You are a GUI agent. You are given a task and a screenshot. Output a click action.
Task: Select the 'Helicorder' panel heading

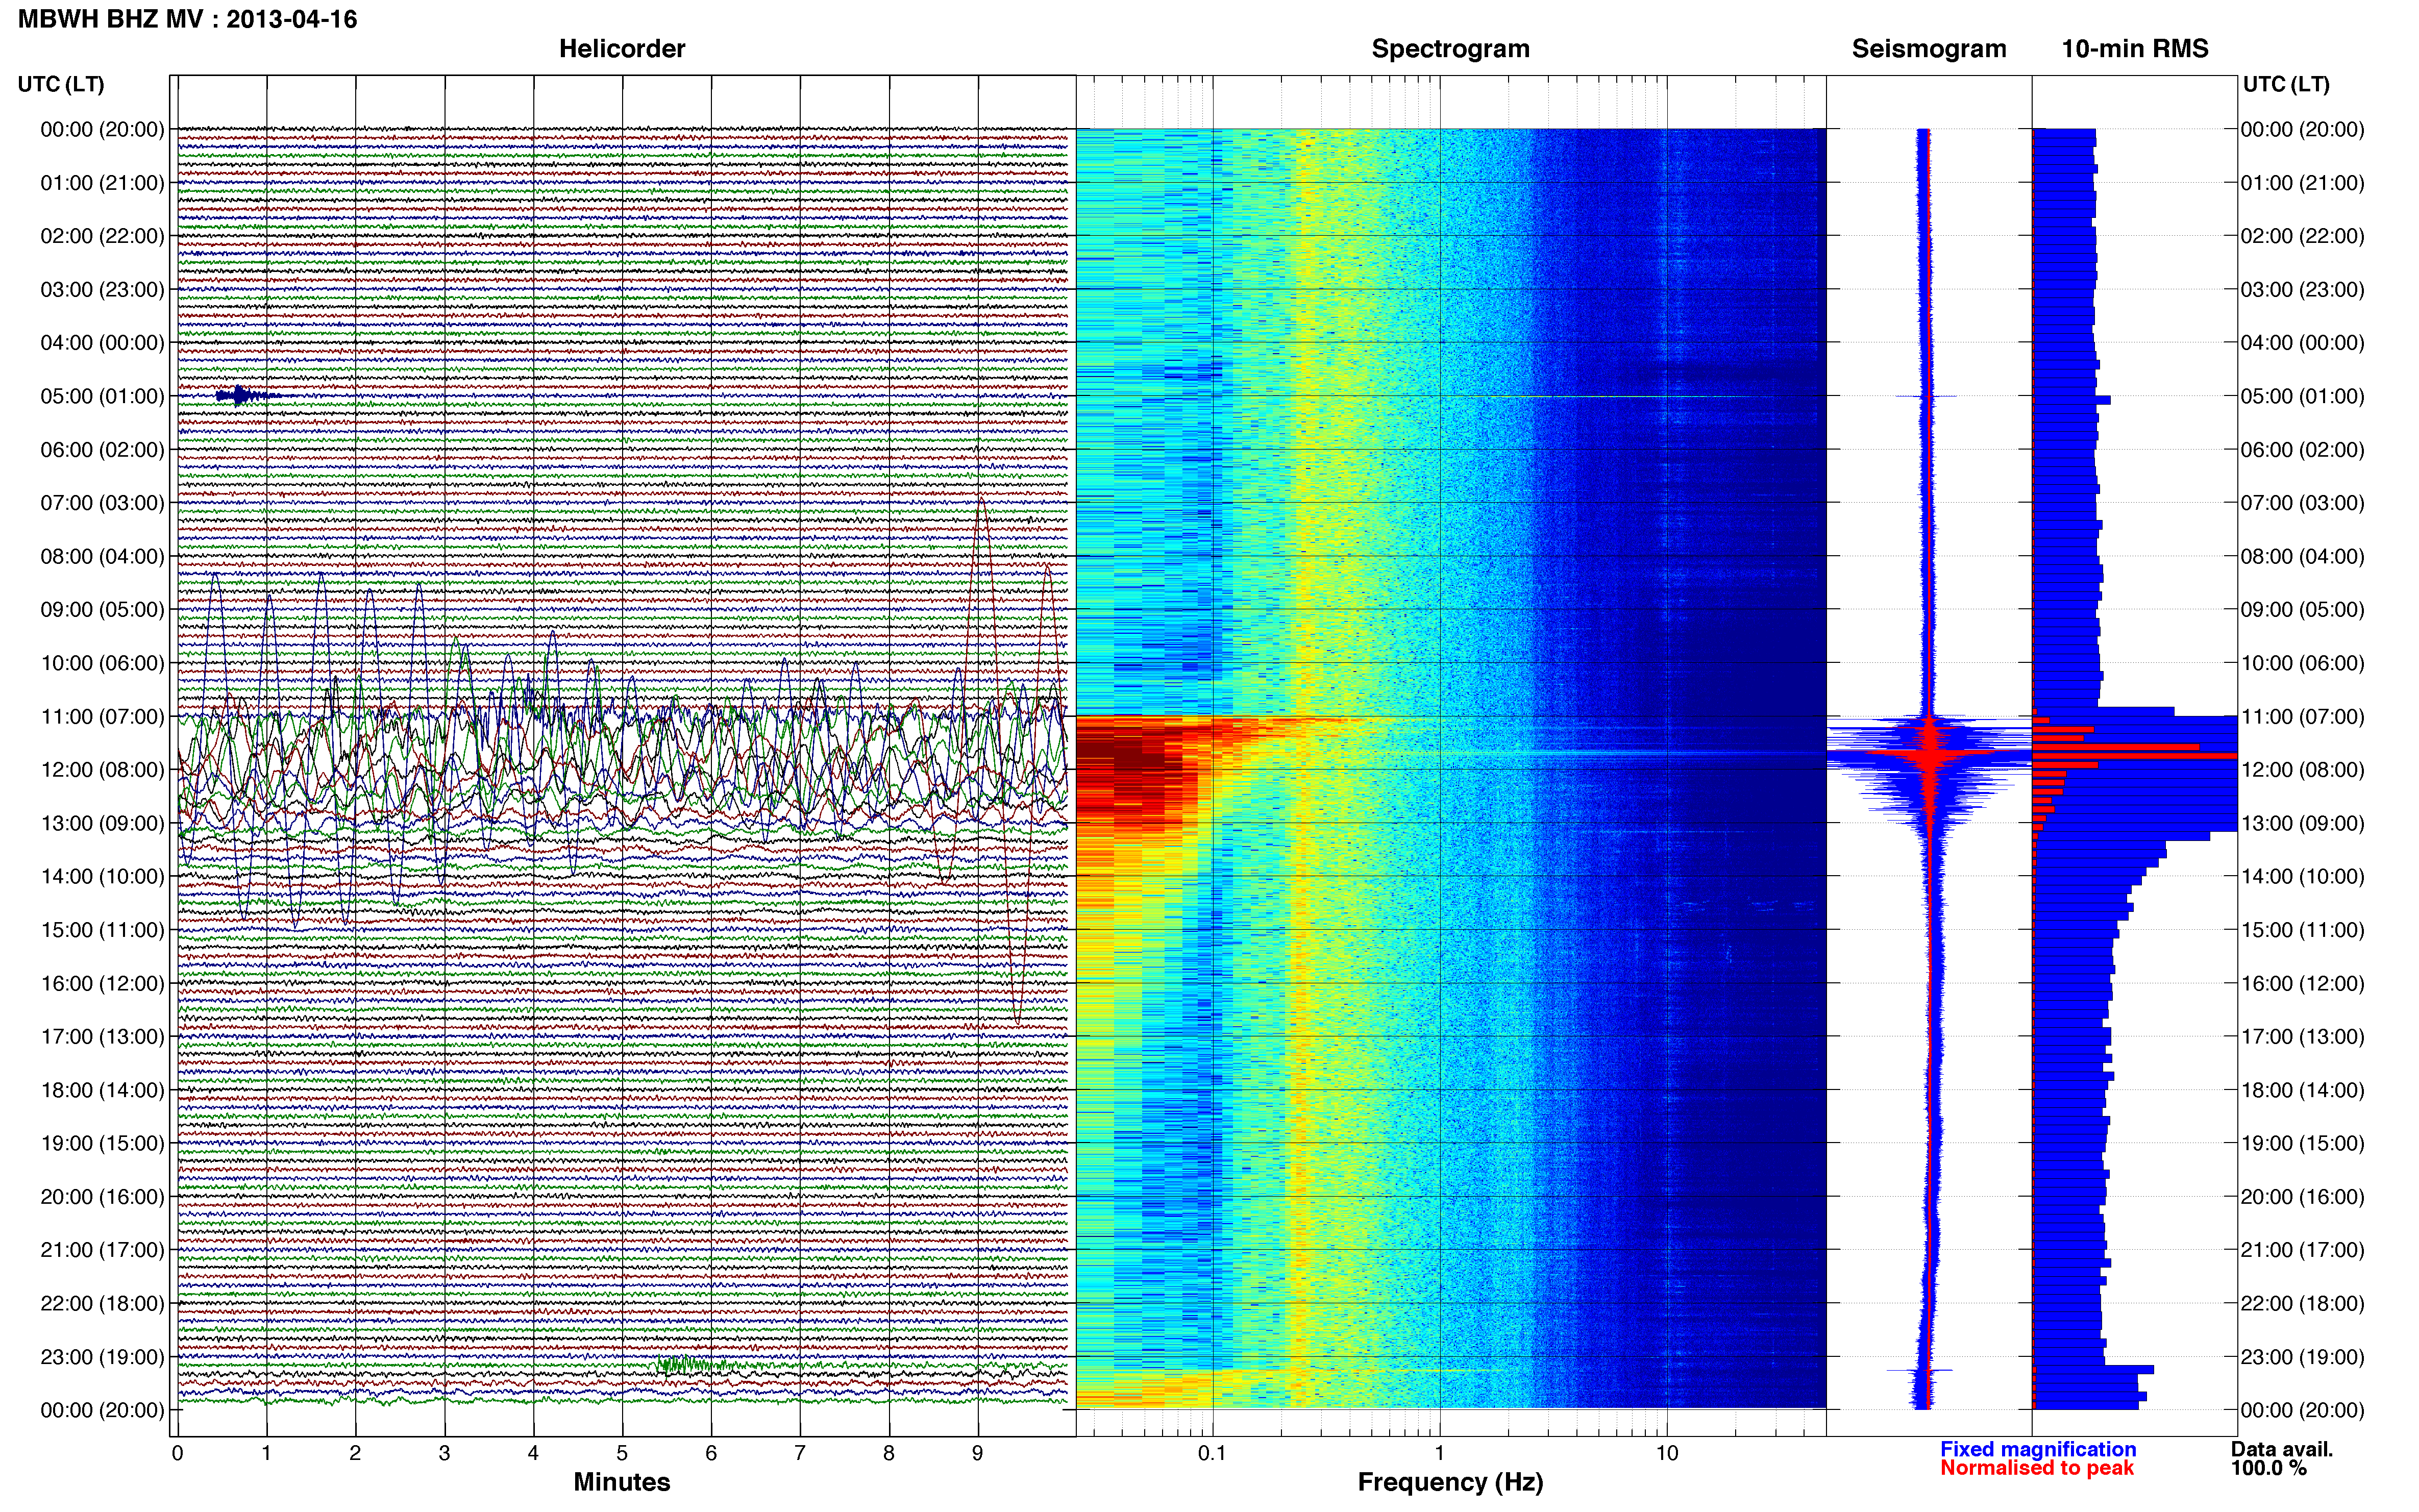point(621,49)
